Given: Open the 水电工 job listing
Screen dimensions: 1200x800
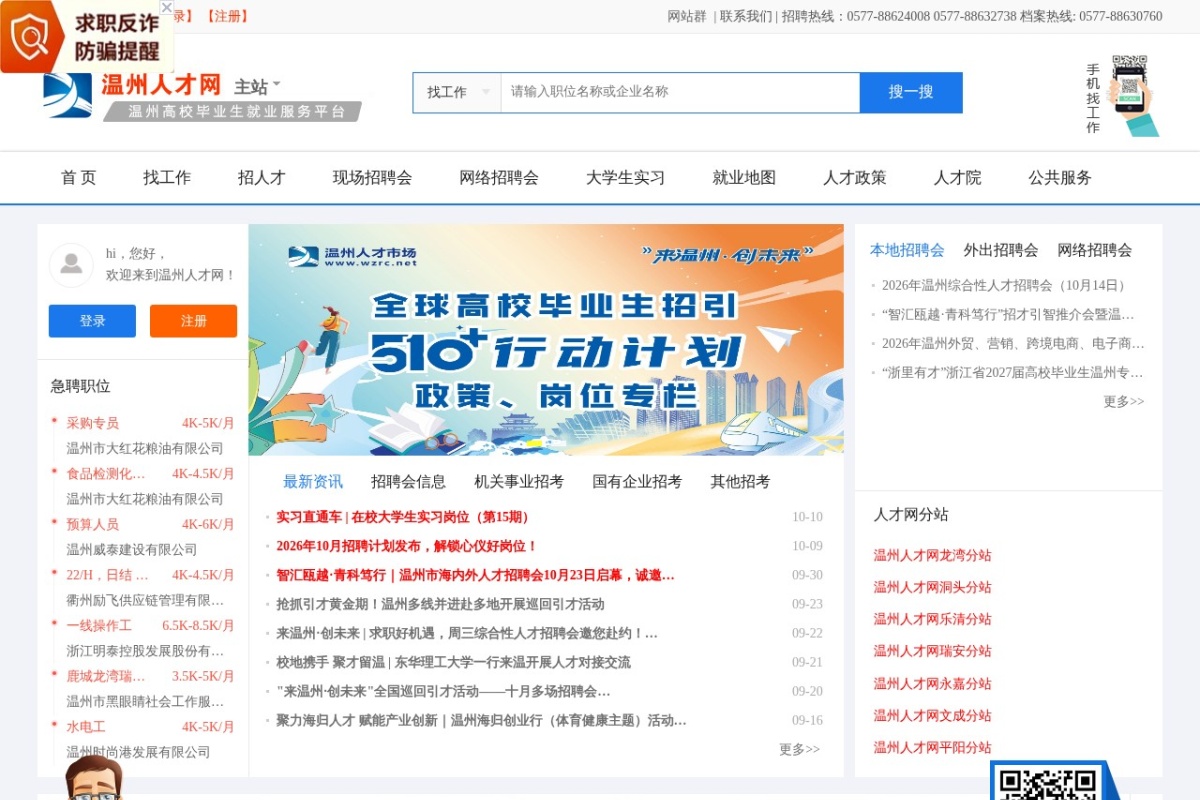Looking at the screenshot, I should tap(86, 726).
